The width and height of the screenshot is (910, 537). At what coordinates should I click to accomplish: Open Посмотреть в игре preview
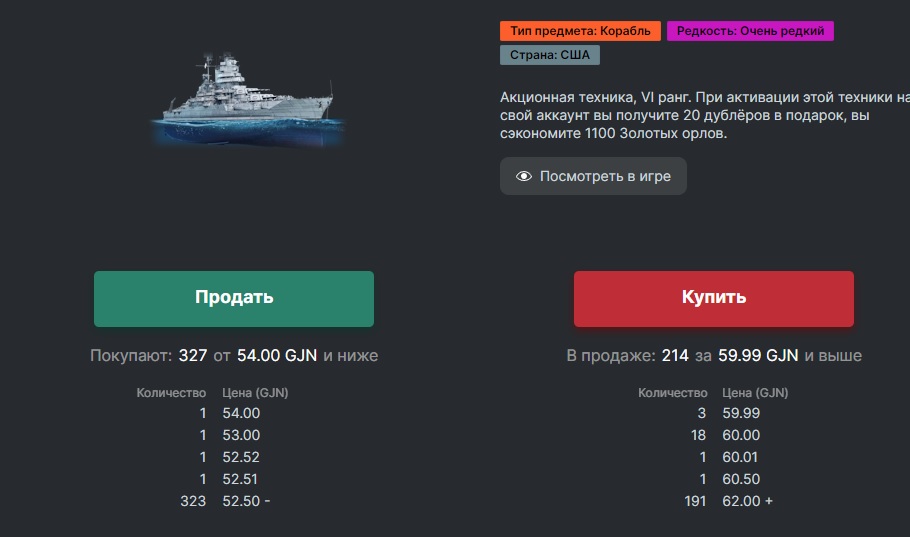[x=593, y=176]
